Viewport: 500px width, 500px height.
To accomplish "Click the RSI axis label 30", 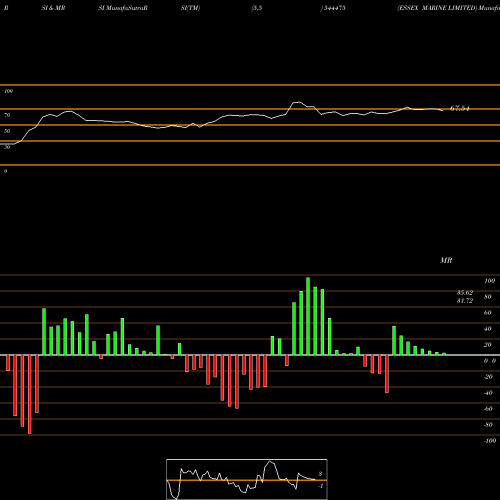I will (x=7, y=147).
